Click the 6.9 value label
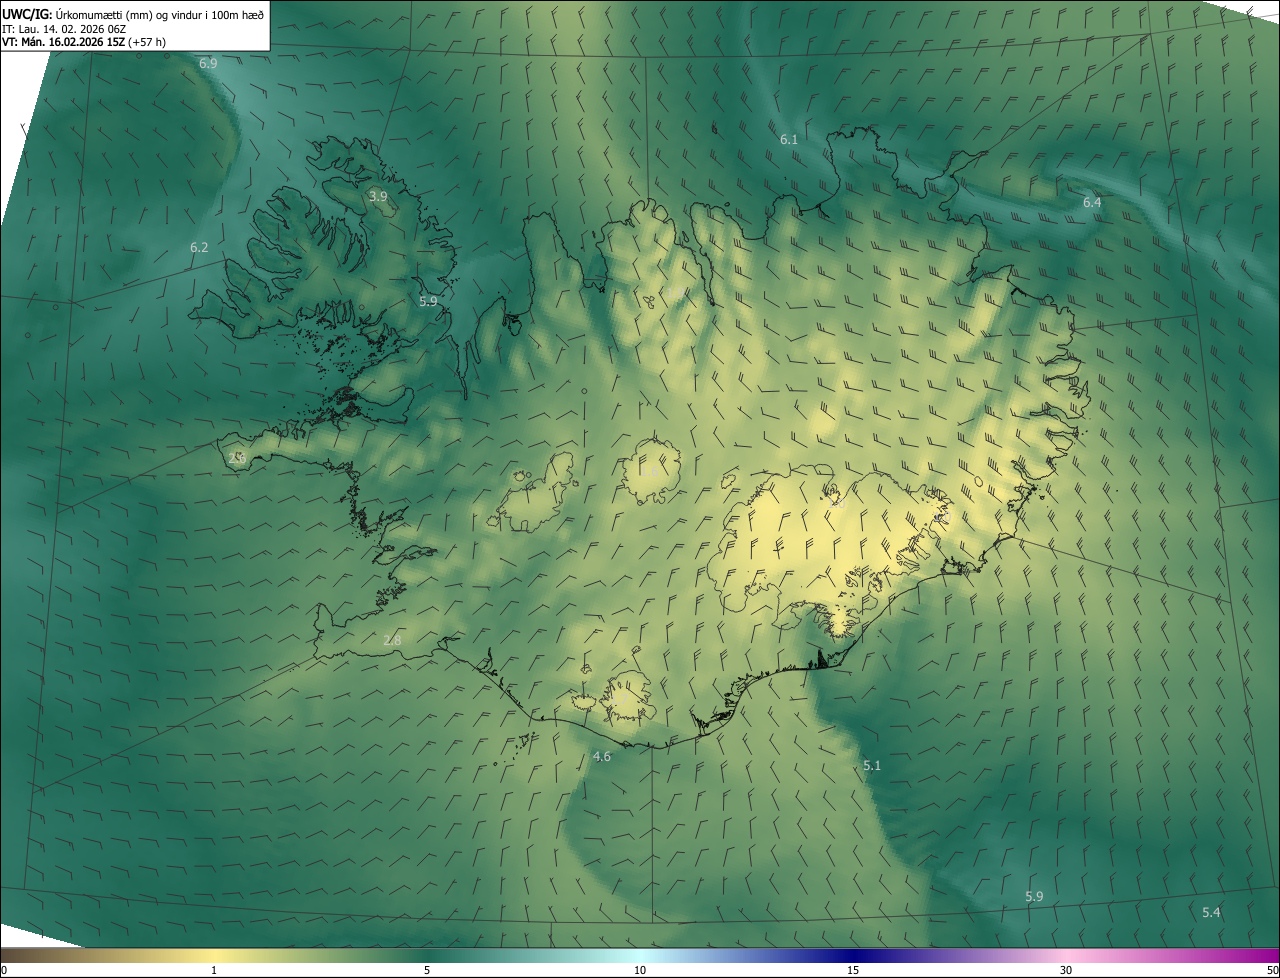 [208, 63]
